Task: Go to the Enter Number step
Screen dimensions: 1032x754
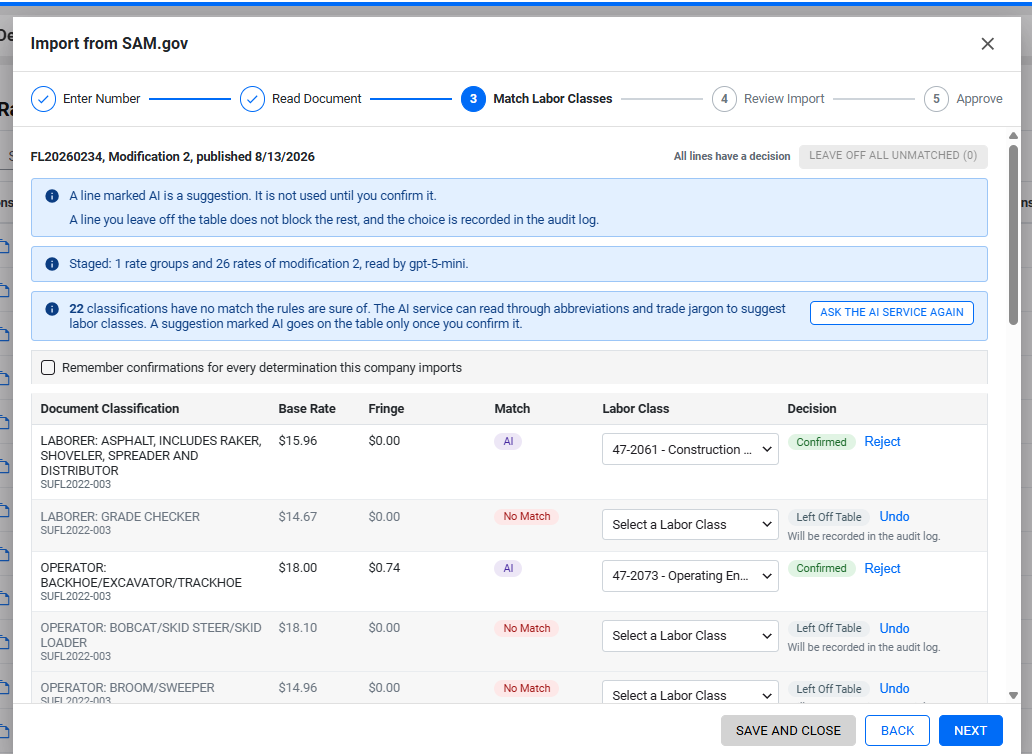Action: click(x=86, y=99)
